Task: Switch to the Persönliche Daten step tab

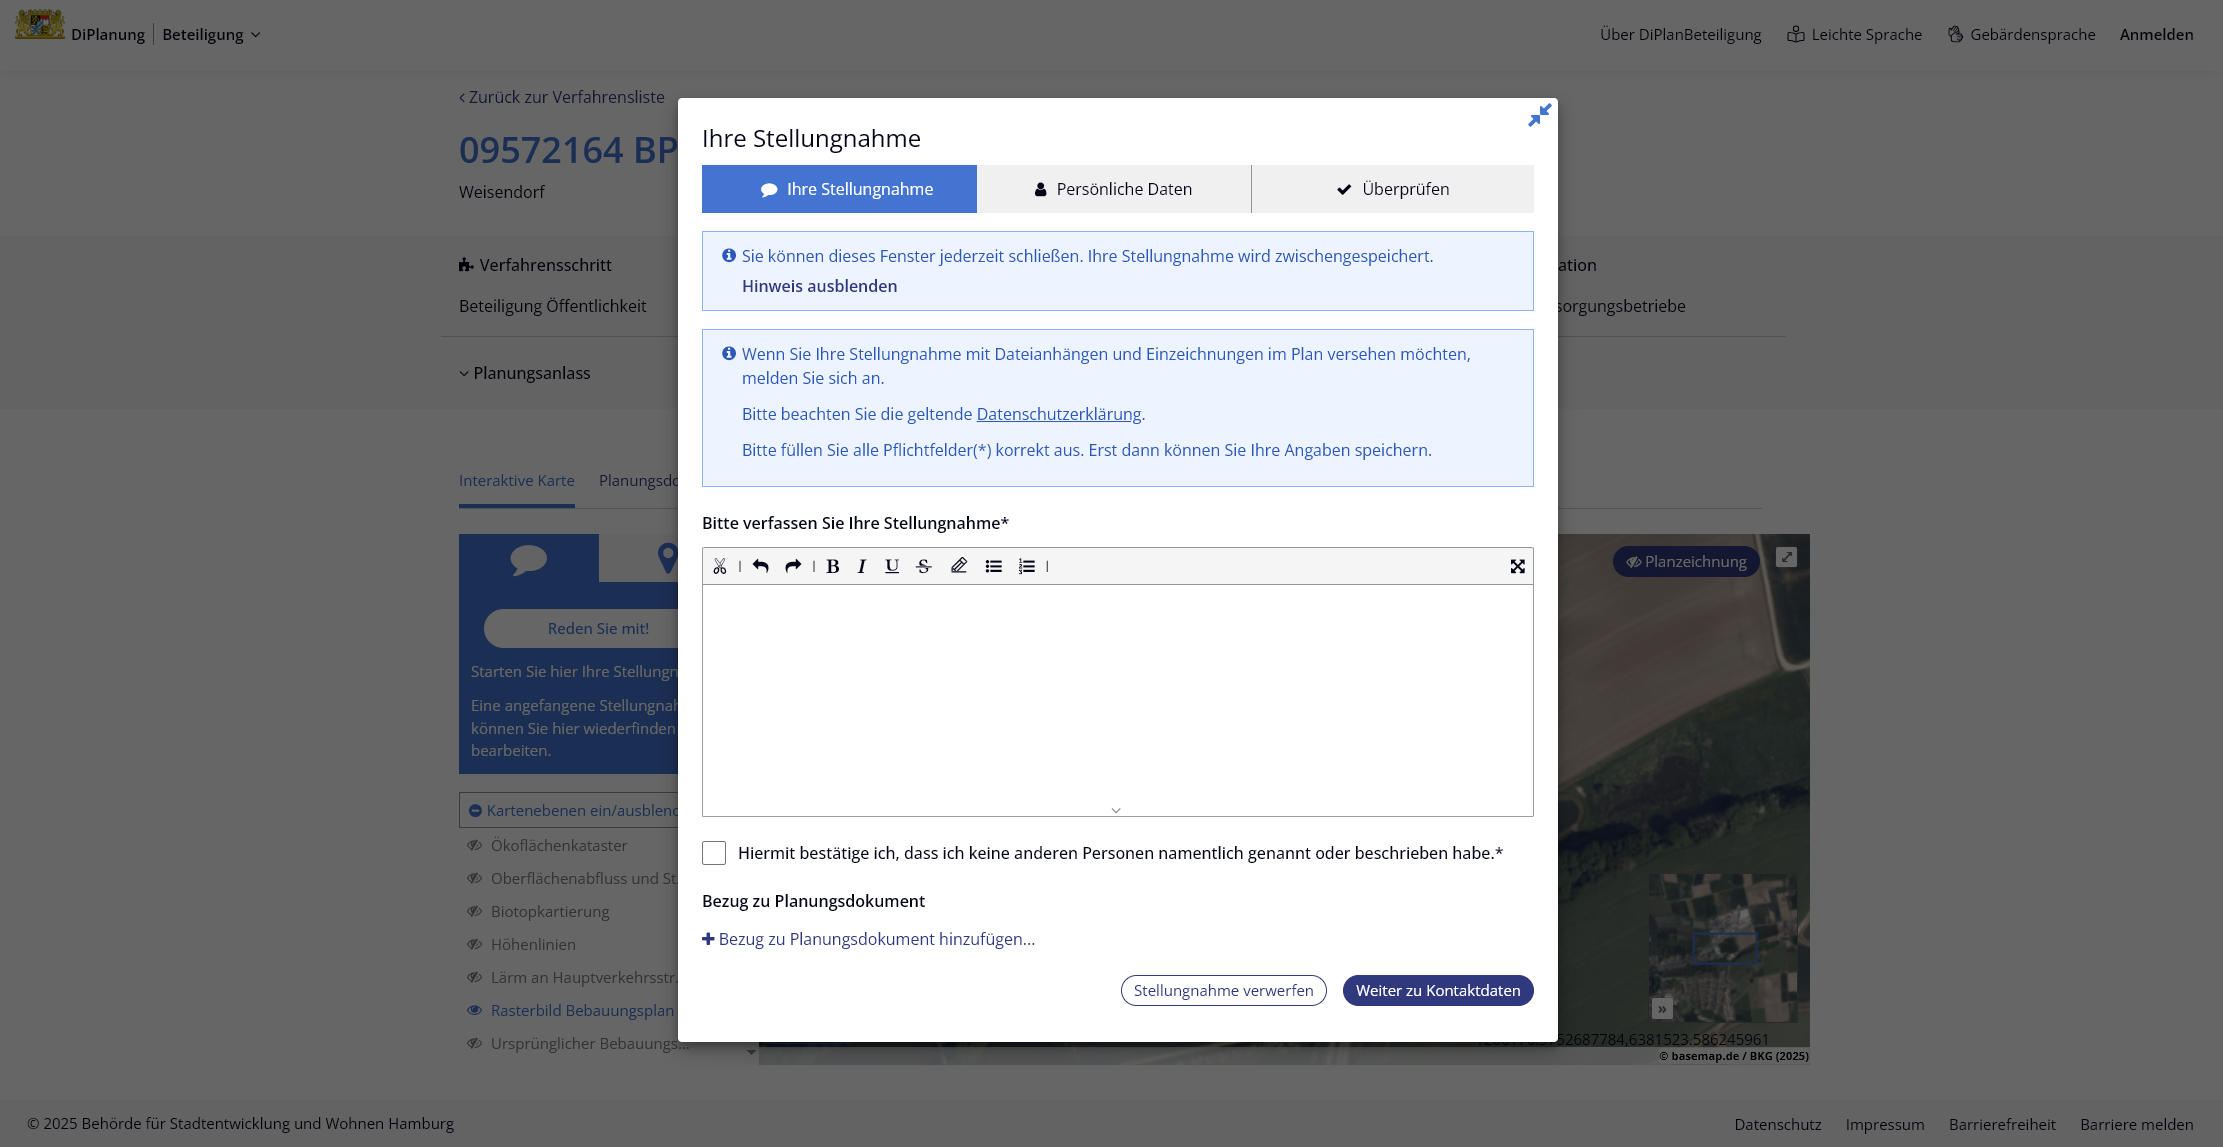Action: click(x=1113, y=189)
